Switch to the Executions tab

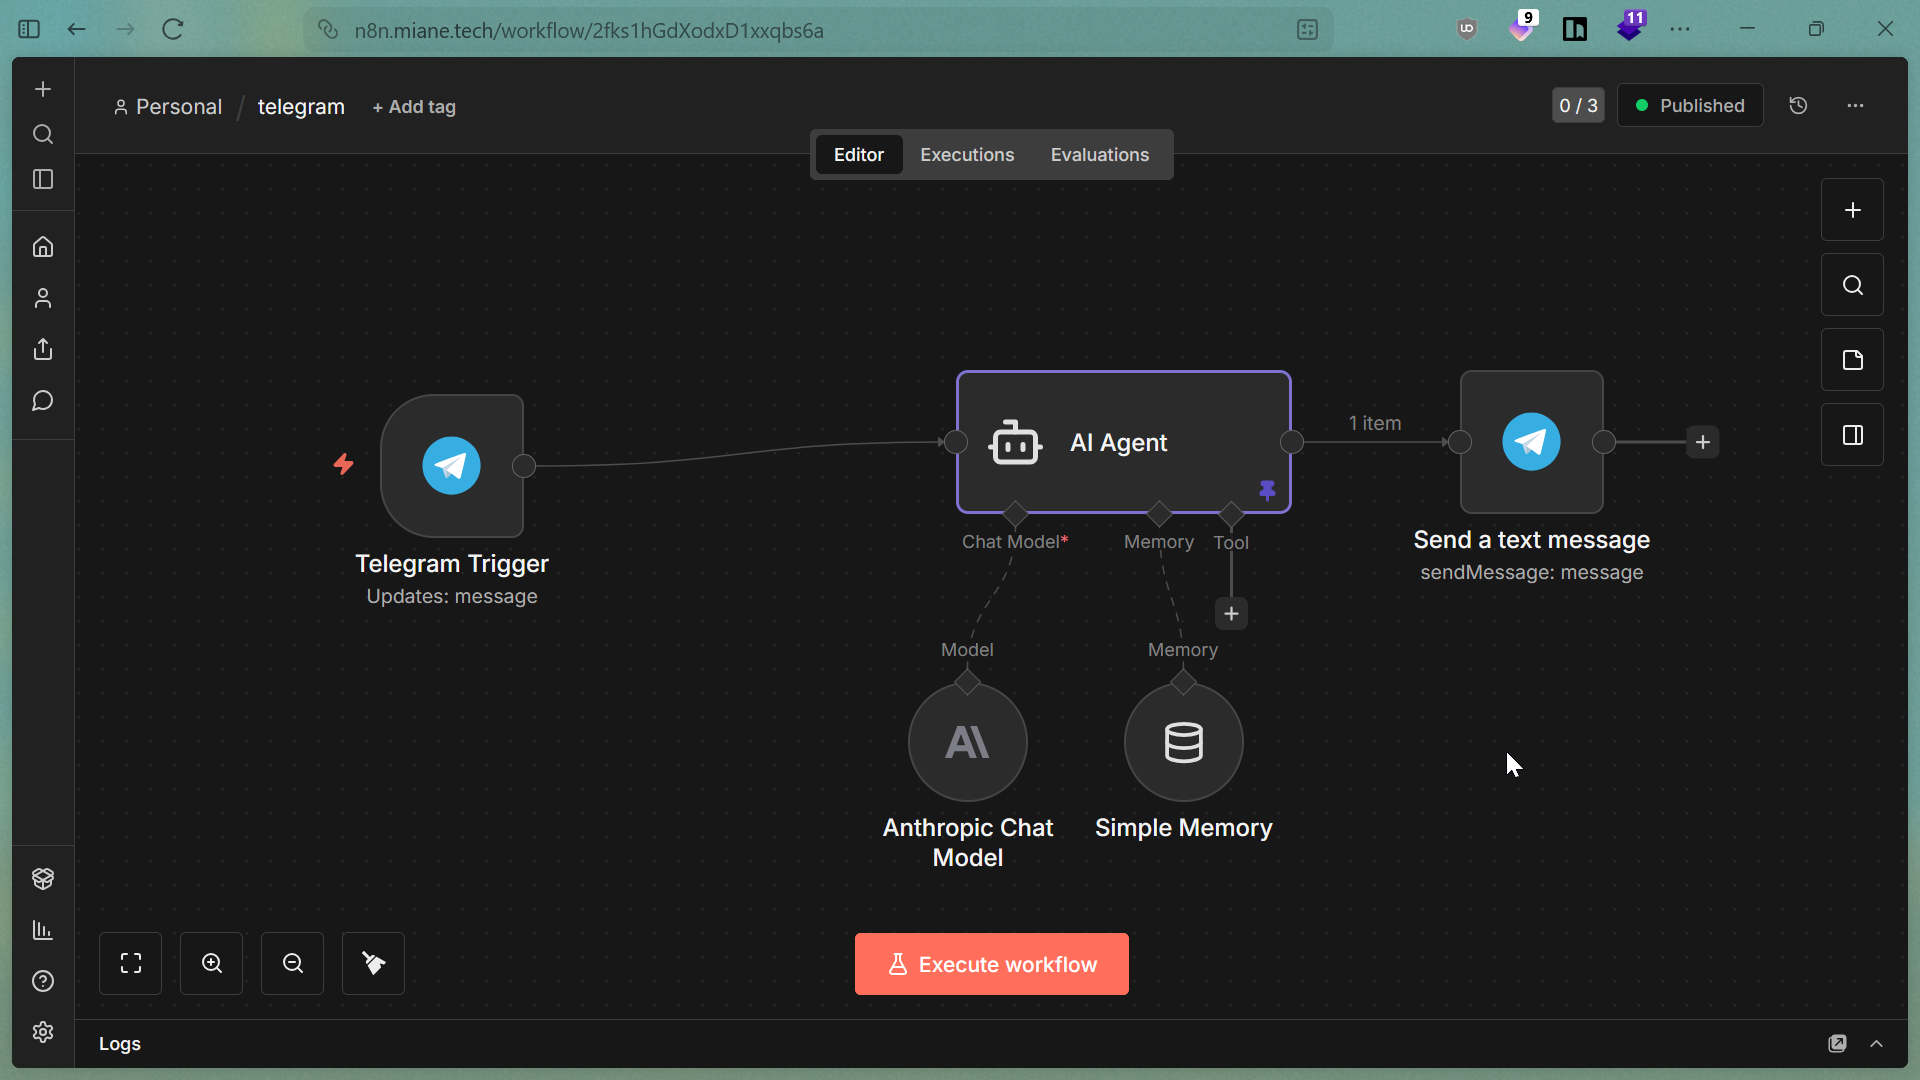click(x=966, y=155)
